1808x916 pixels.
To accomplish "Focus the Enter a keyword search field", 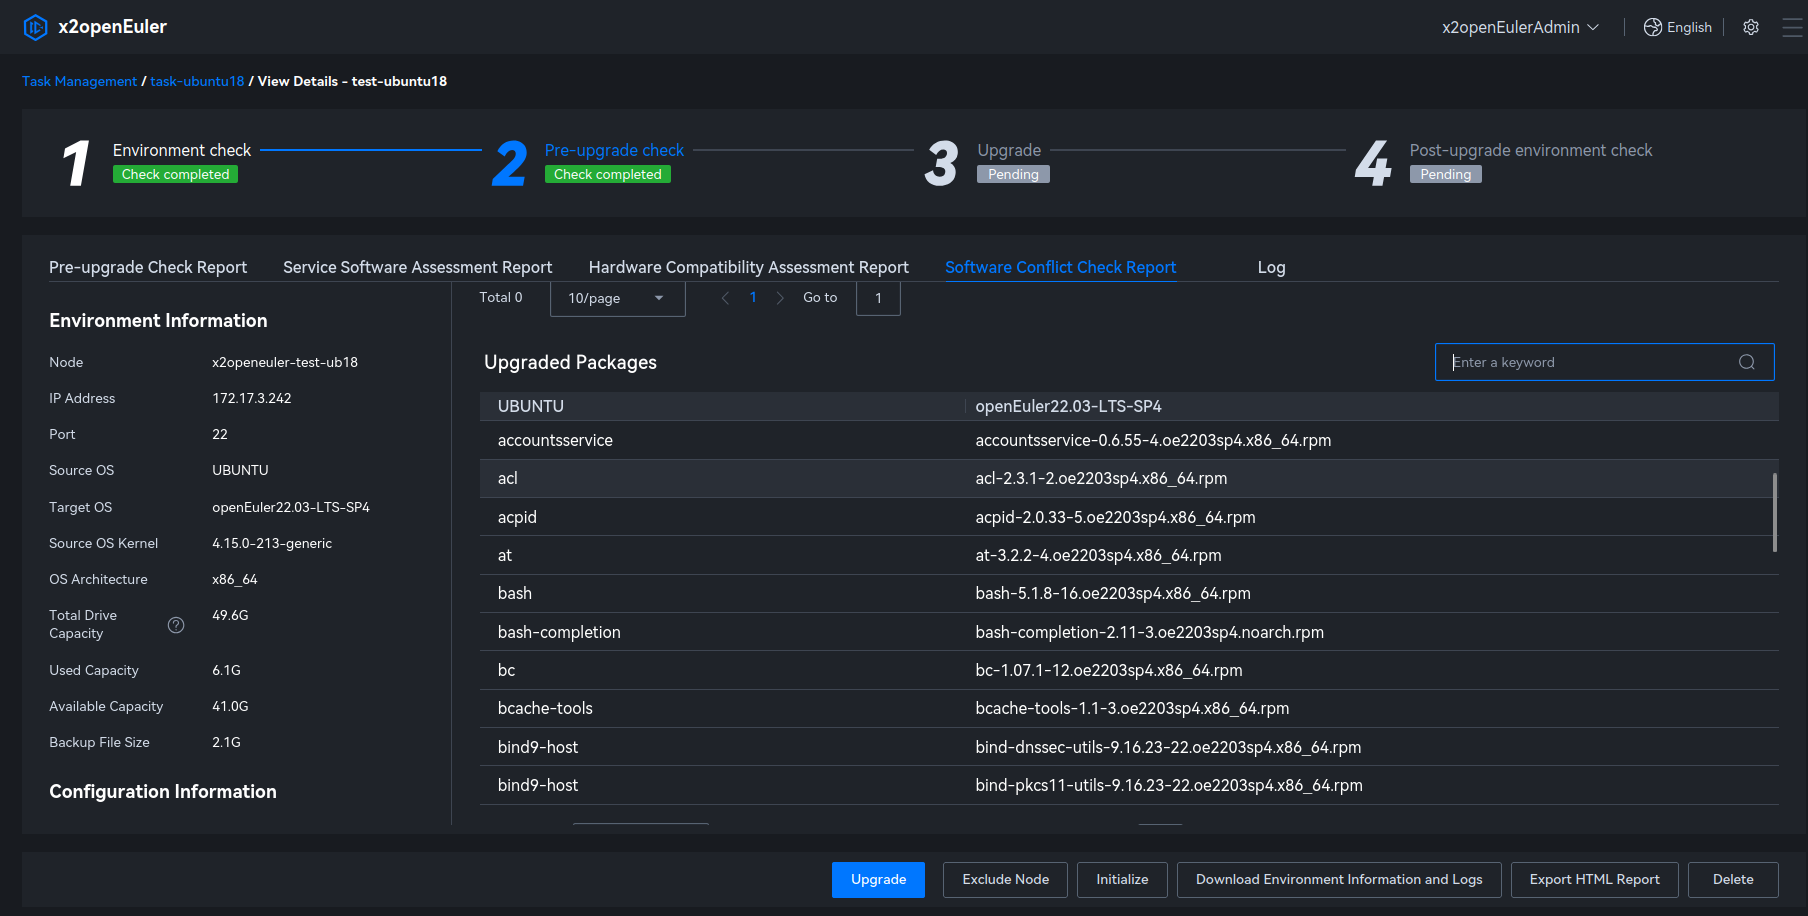I will 1590,362.
